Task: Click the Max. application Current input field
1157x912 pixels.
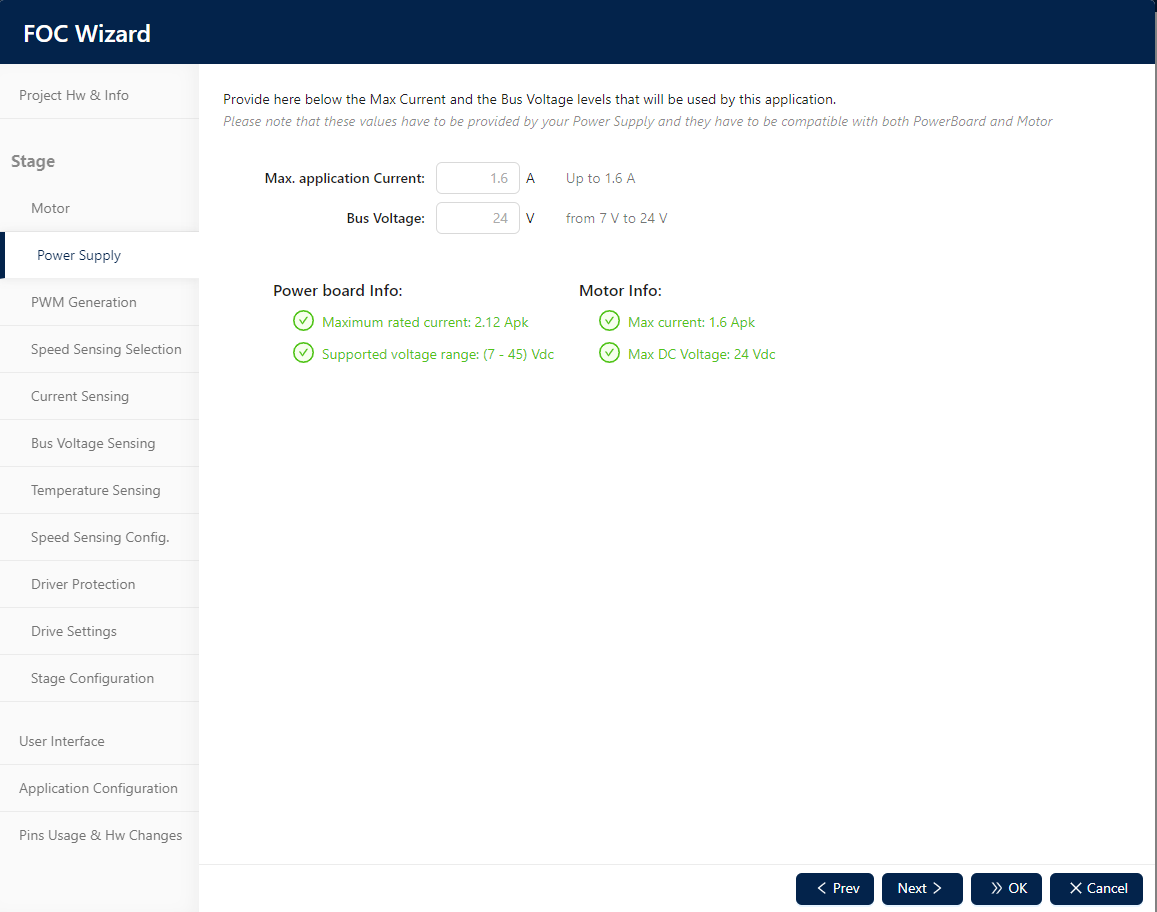Action: click(x=477, y=178)
